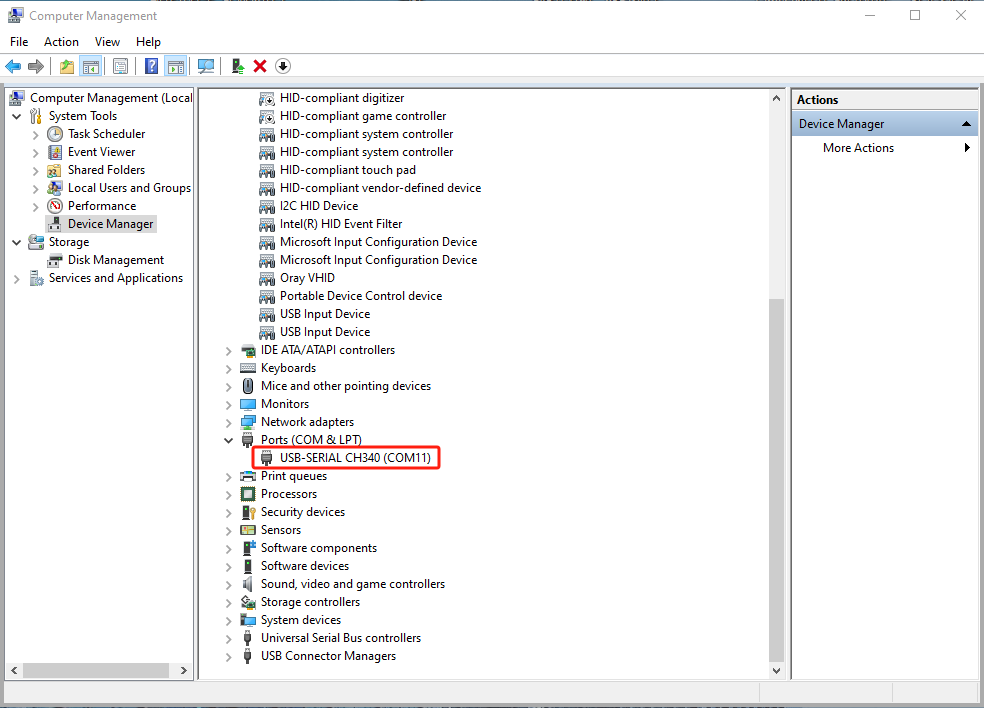This screenshot has width=984, height=708.
Task: Click the blue Help question mark icon
Action: click(151, 66)
